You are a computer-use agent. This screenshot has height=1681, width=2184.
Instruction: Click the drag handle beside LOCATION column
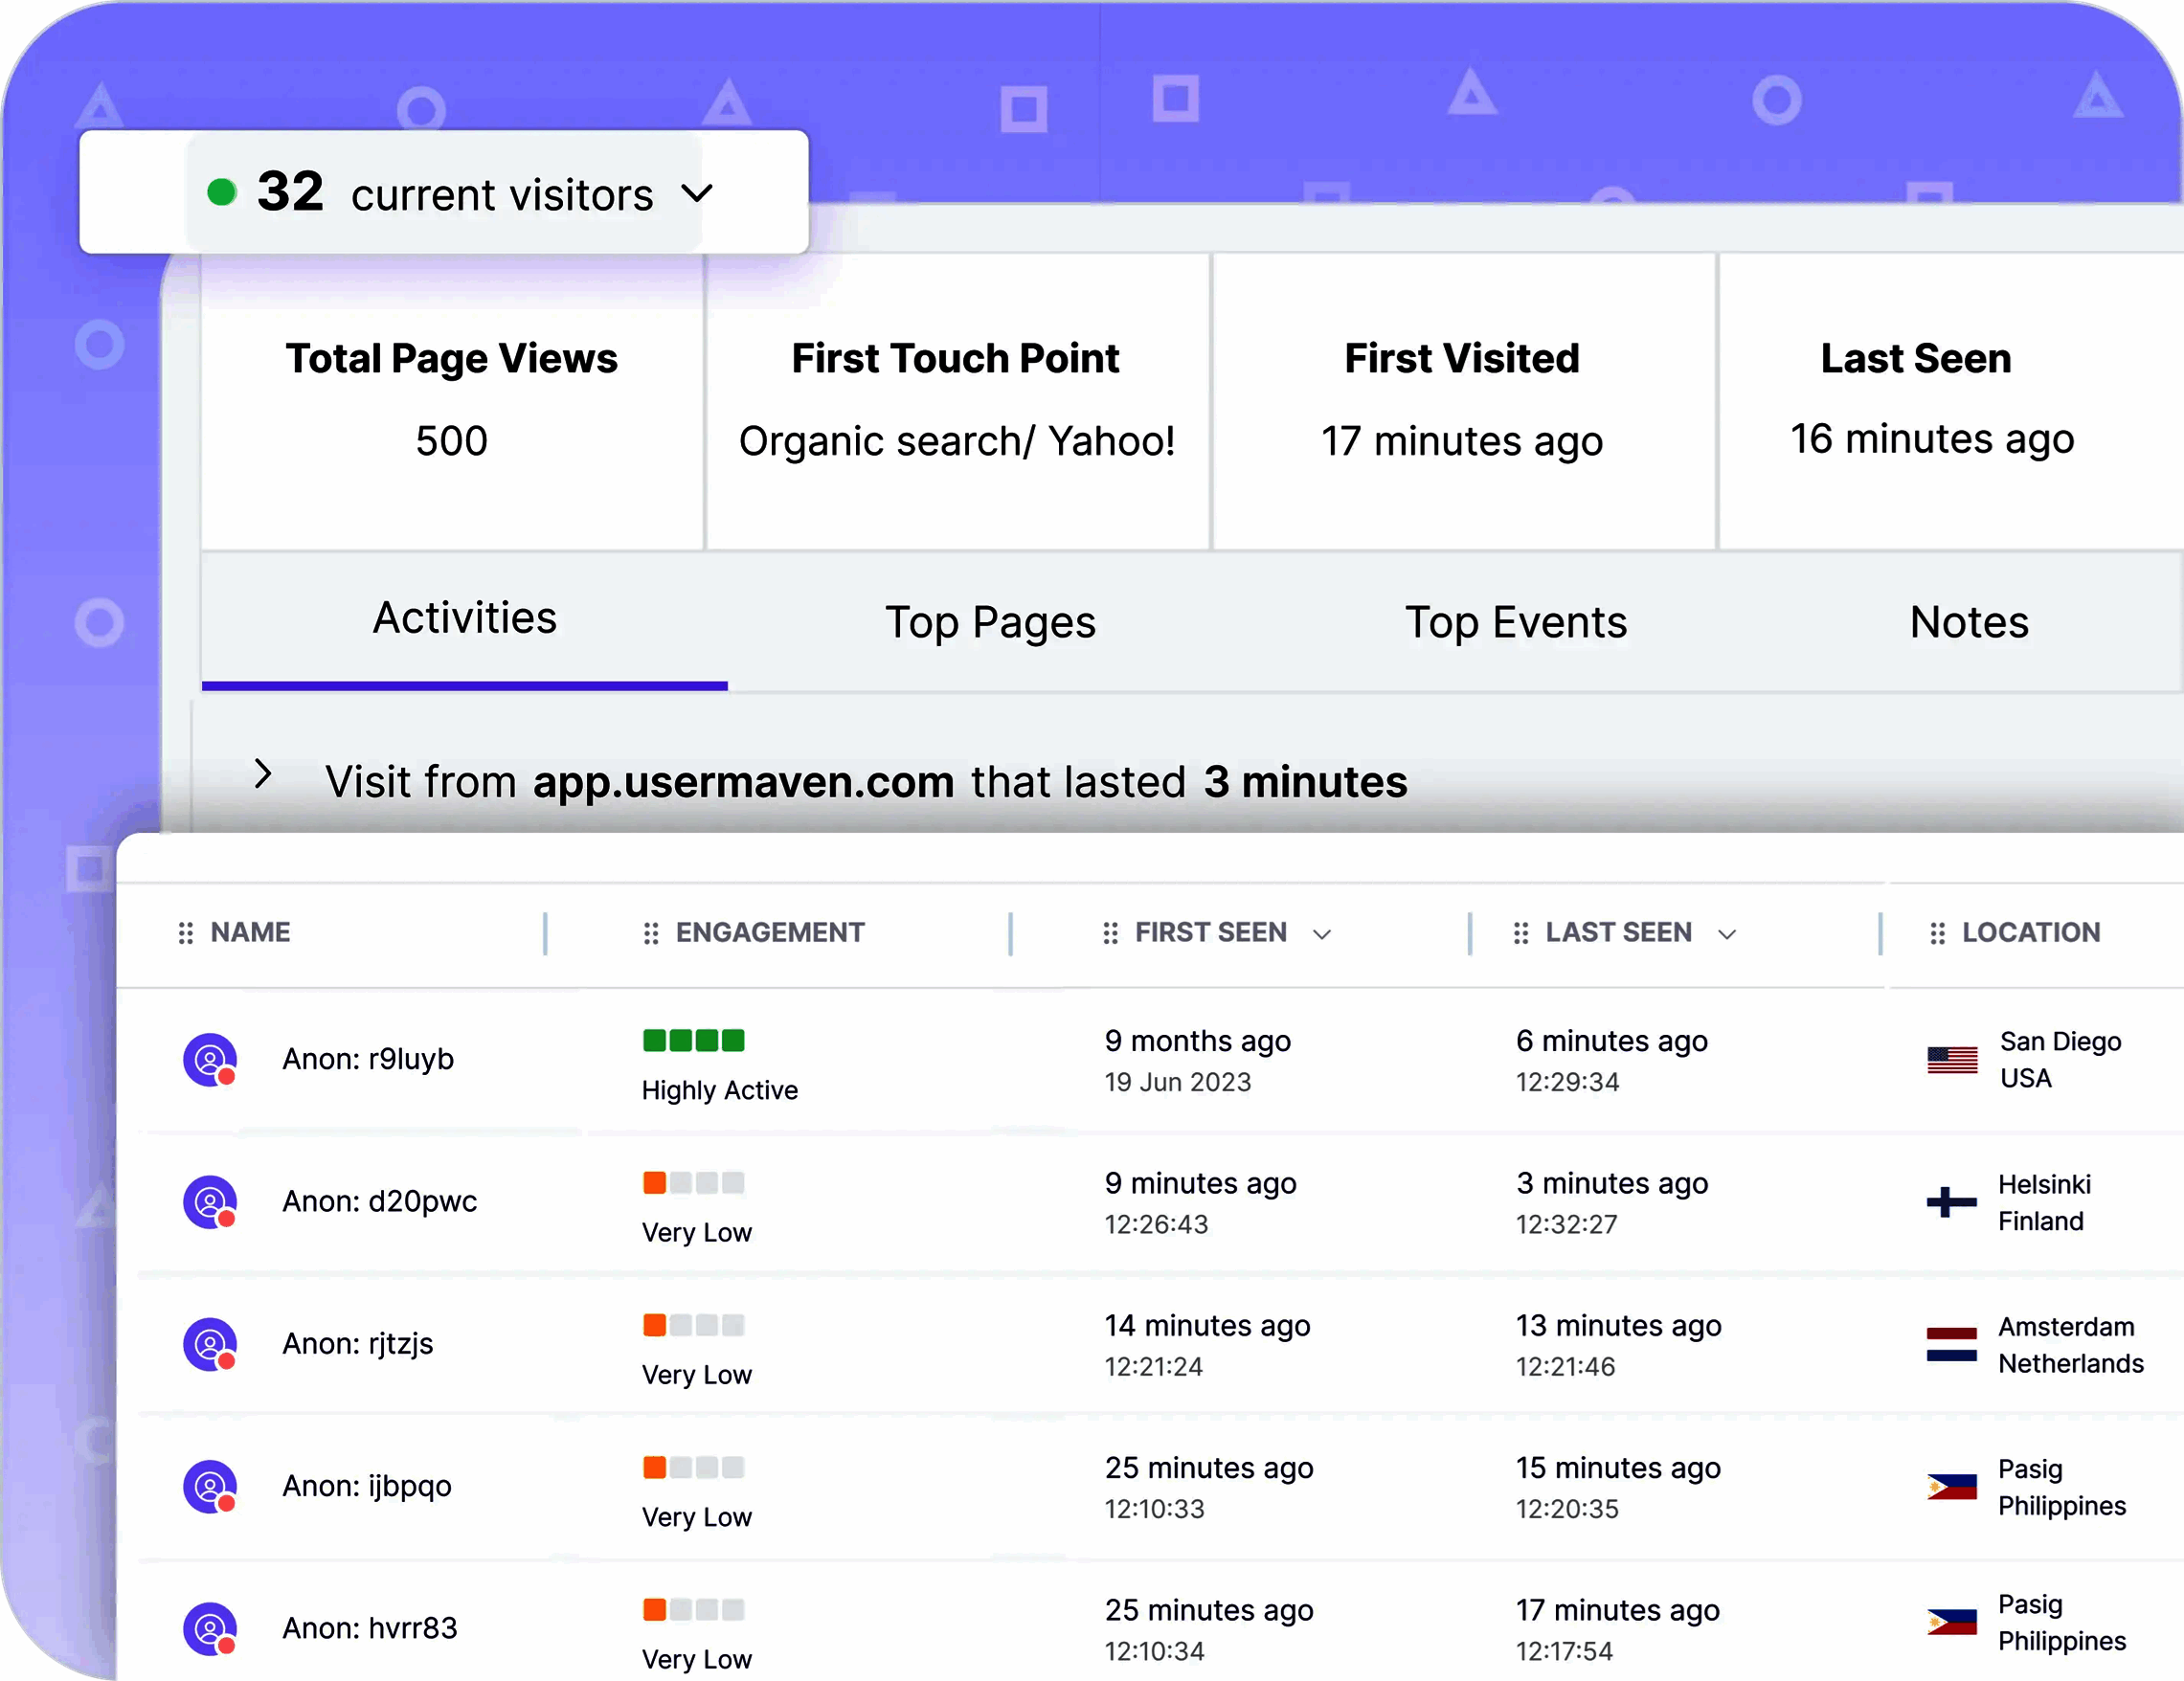(1937, 933)
